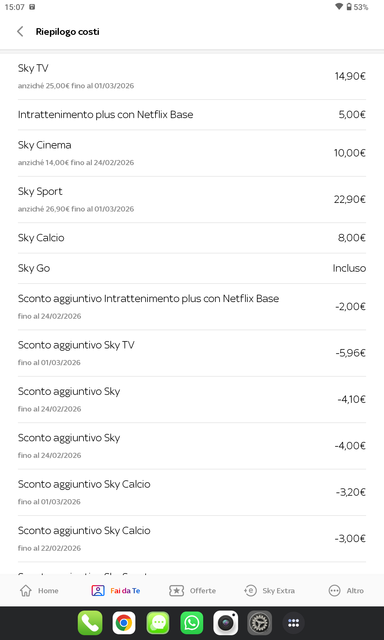Open the Messages app icon
The width and height of the screenshot is (384, 640).
(158, 623)
